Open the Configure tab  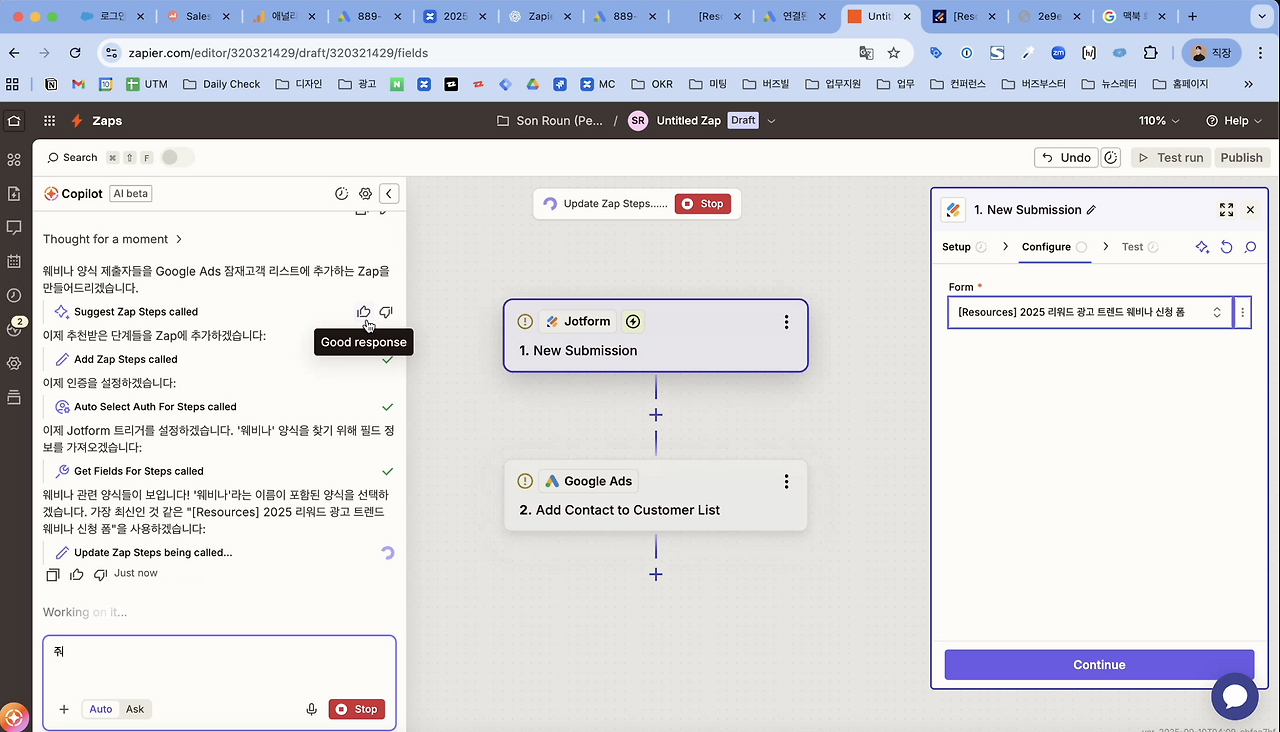pos(1054,247)
